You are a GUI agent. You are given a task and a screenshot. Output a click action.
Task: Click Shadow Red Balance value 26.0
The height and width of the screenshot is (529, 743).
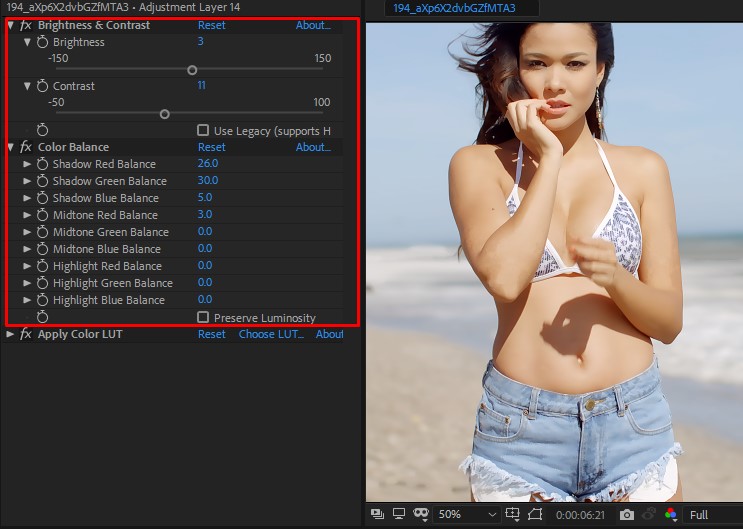coord(208,163)
